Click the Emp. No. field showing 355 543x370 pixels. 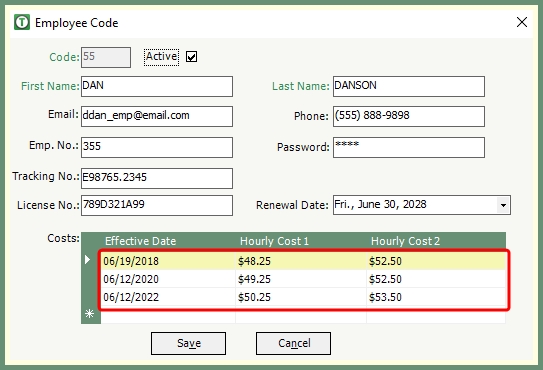(157, 148)
